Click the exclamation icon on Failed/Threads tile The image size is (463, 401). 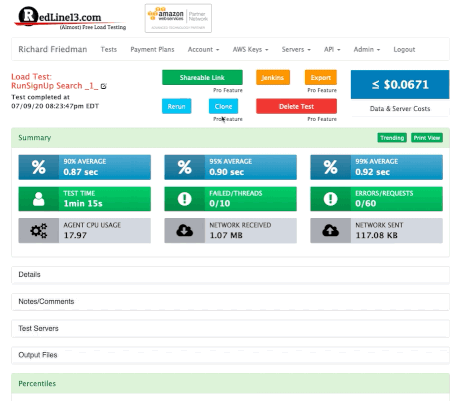(x=185, y=199)
